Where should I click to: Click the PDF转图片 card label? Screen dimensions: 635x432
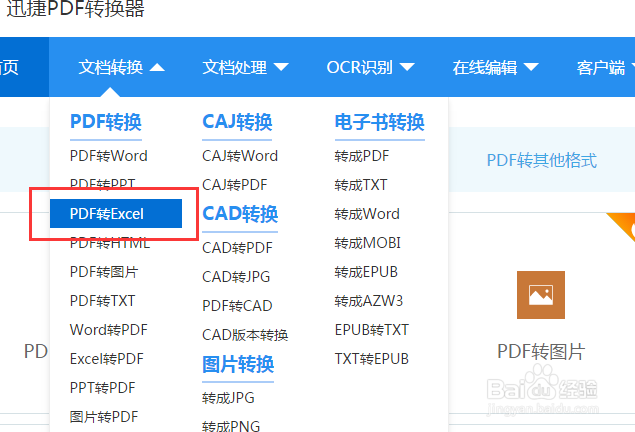[541, 351]
